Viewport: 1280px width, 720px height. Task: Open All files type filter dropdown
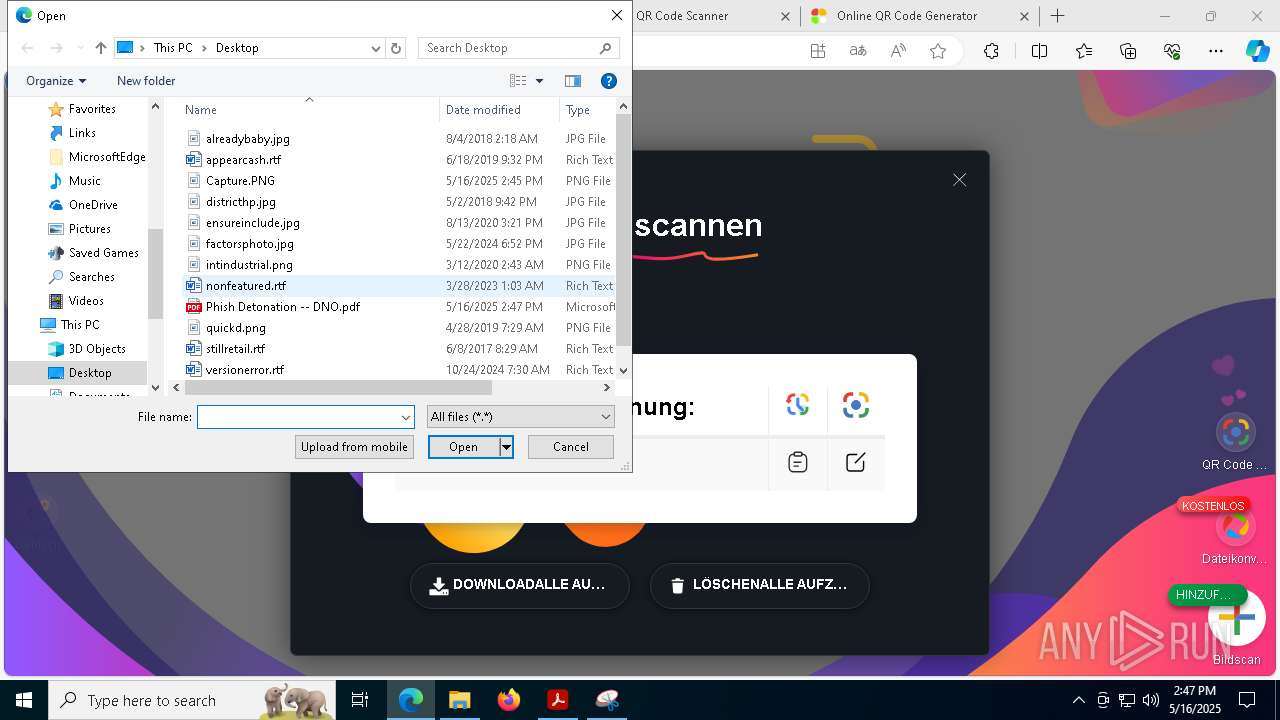(x=520, y=417)
